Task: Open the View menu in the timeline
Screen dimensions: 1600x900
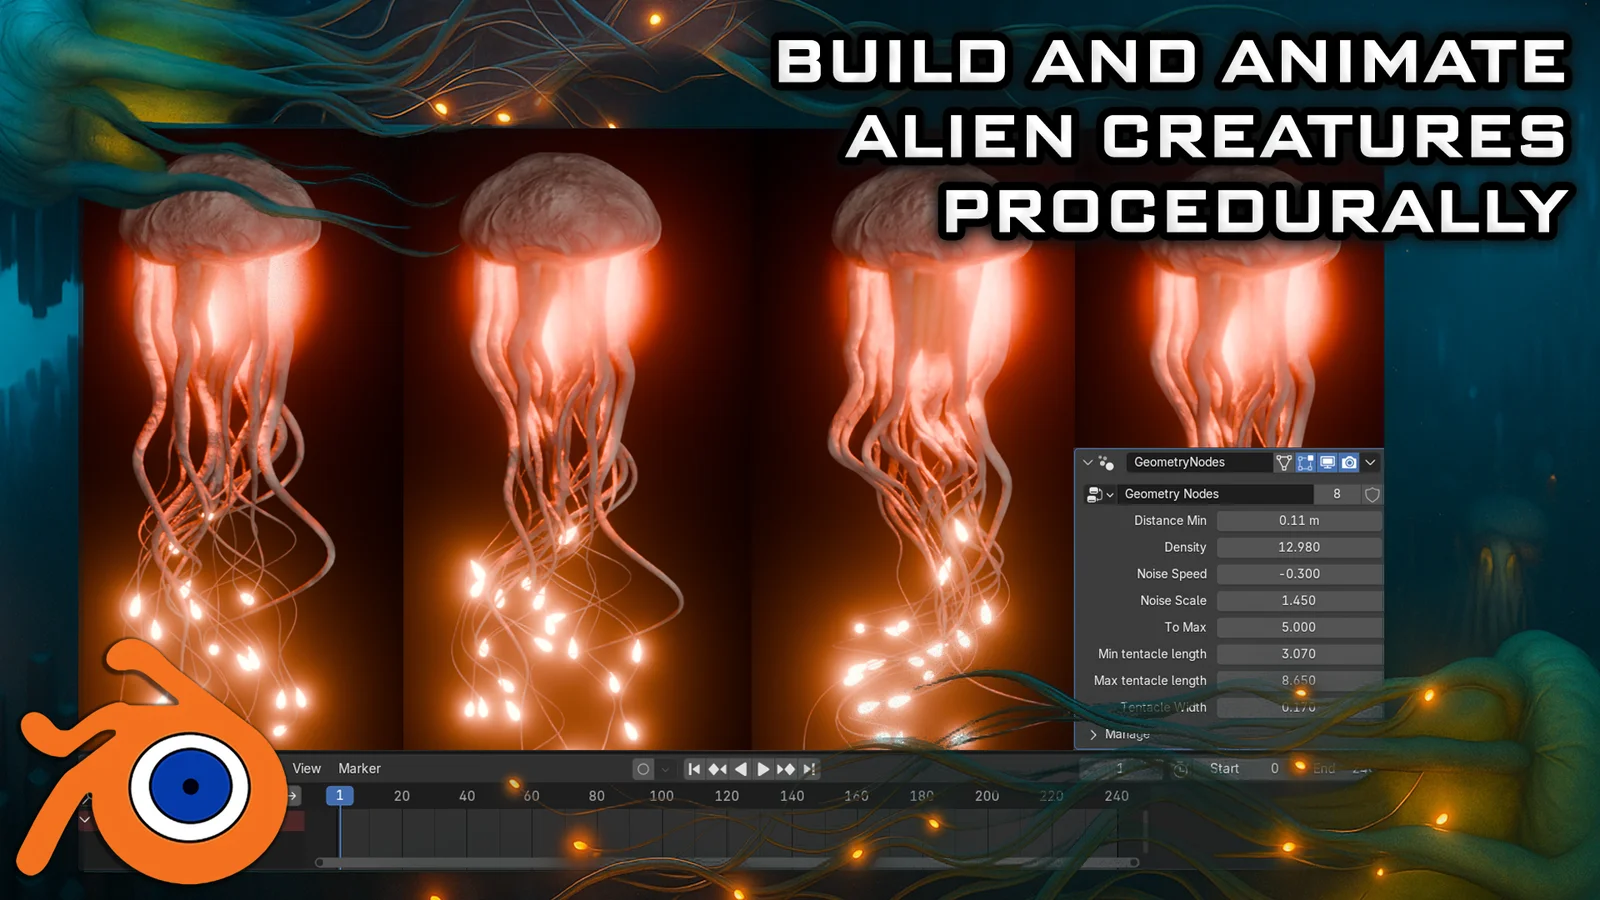Action: (x=306, y=768)
